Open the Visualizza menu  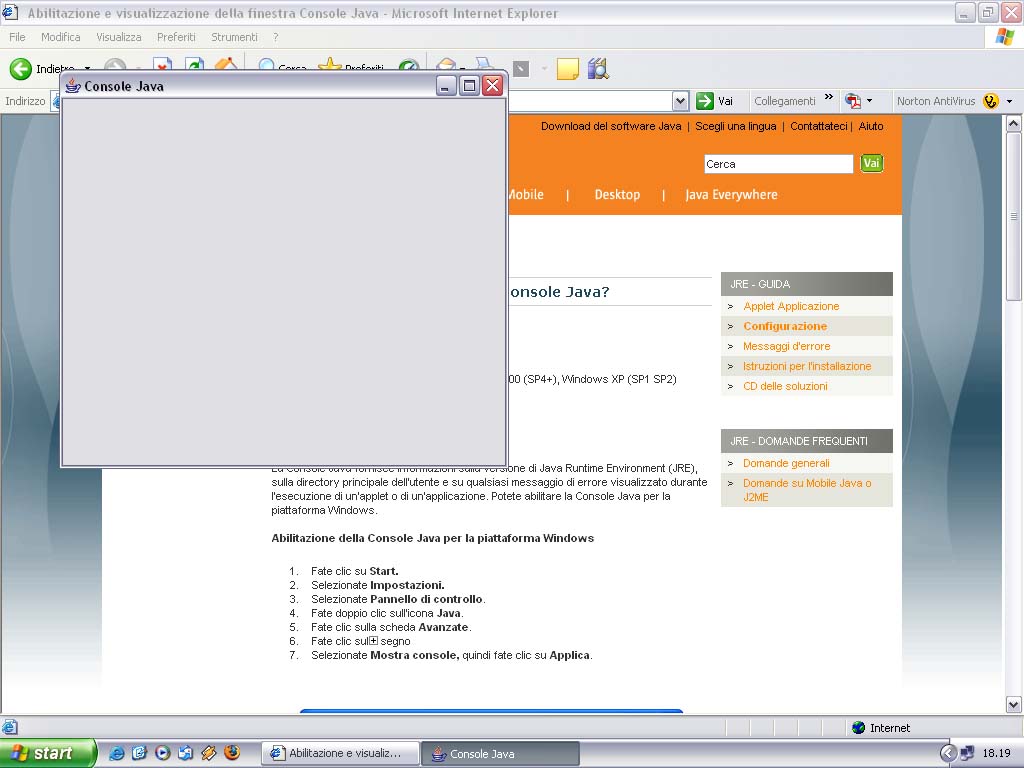pyautogui.click(x=119, y=37)
